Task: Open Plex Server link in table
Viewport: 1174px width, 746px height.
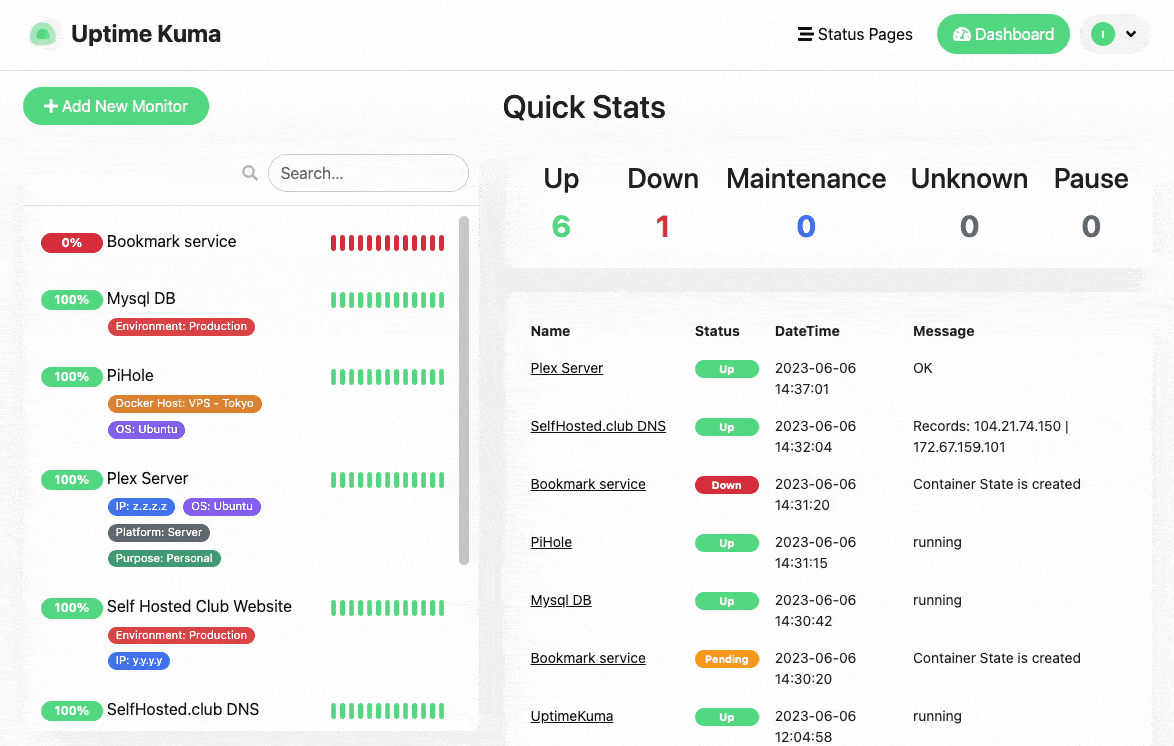Action: 567,368
